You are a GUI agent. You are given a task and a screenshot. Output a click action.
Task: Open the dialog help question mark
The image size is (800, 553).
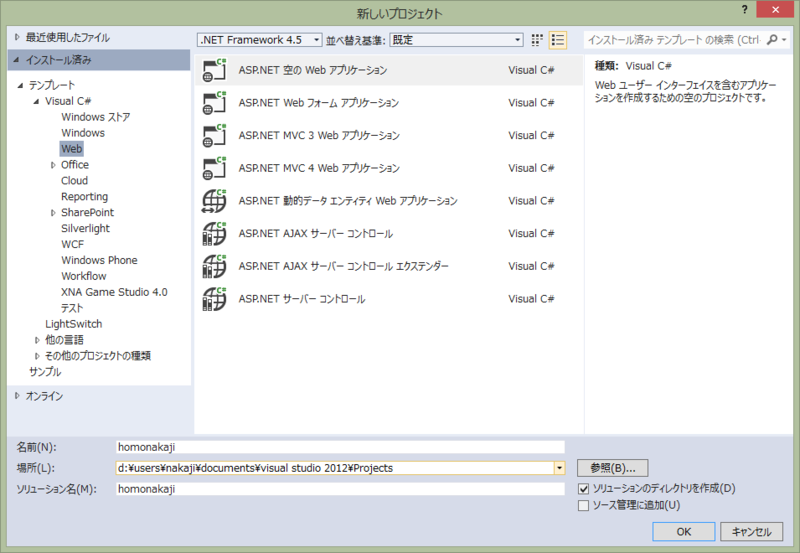(x=744, y=9)
